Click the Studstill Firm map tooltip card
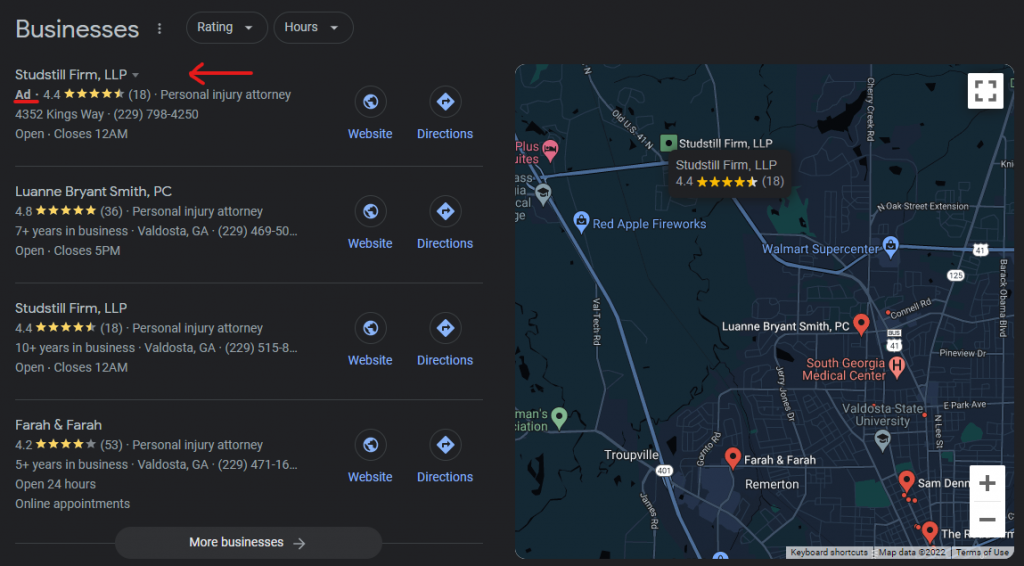 [x=729, y=173]
